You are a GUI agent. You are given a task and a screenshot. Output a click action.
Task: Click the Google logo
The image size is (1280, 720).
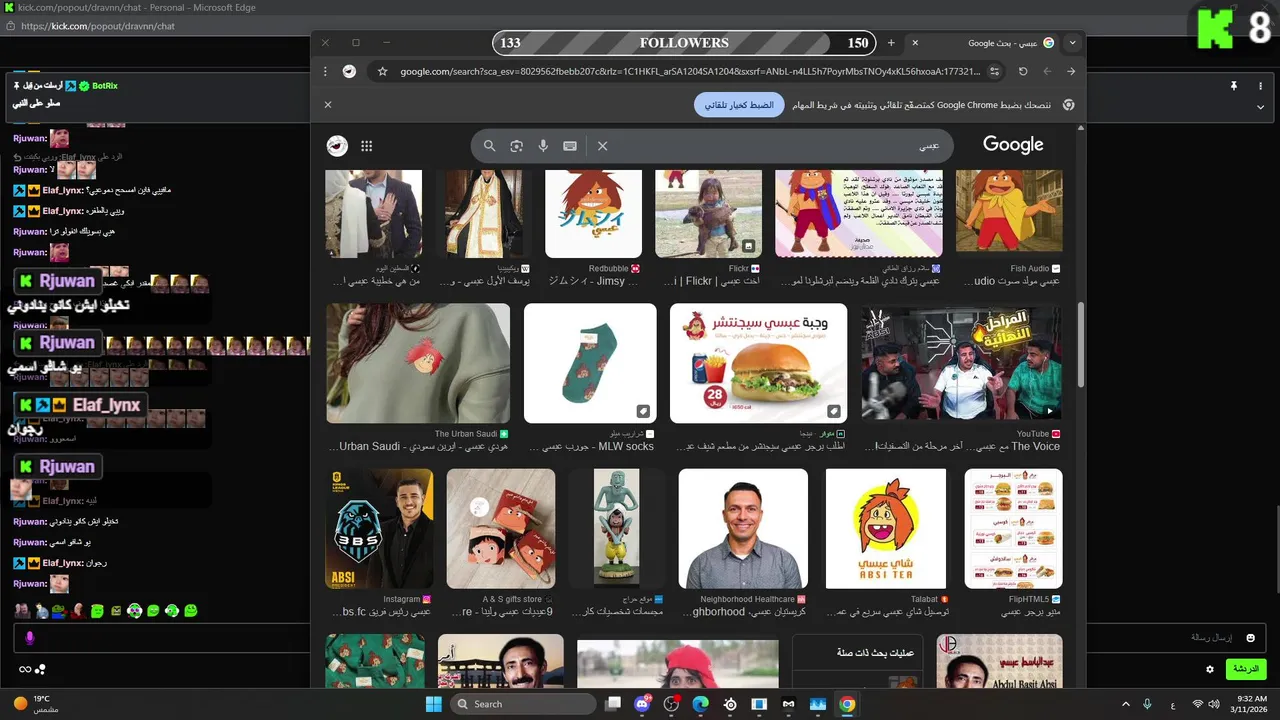pos(1013,145)
